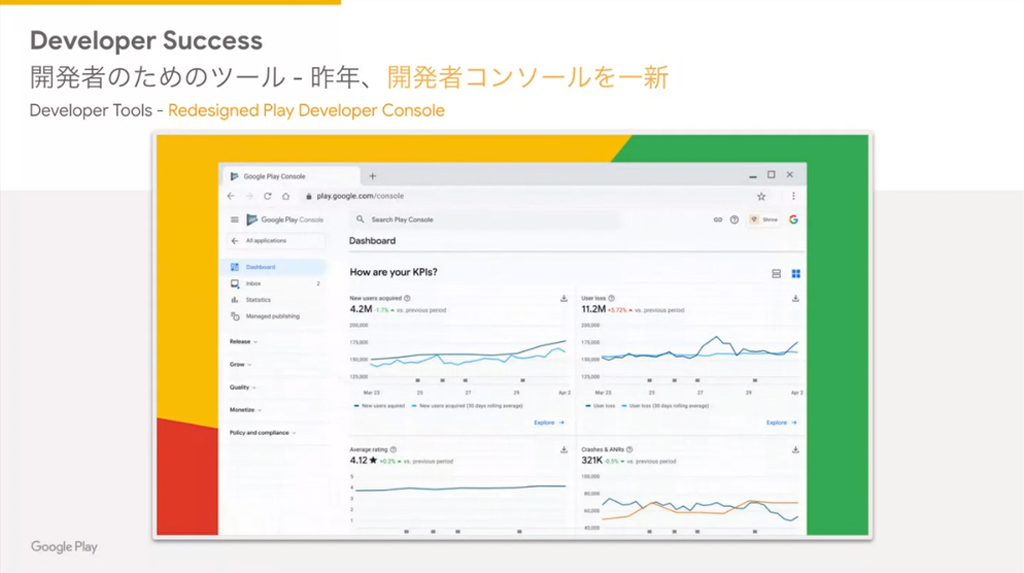The image size is (1024, 573).
Task: Download the User loss chart
Action: click(795, 299)
